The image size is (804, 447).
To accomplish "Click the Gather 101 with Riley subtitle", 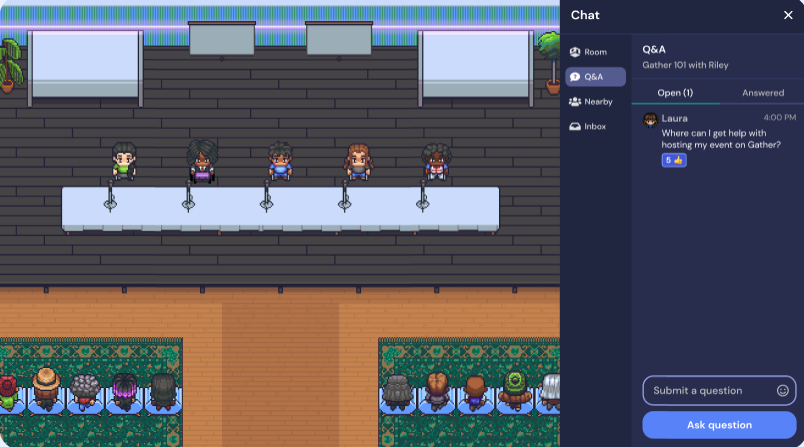I will [685, 65].
